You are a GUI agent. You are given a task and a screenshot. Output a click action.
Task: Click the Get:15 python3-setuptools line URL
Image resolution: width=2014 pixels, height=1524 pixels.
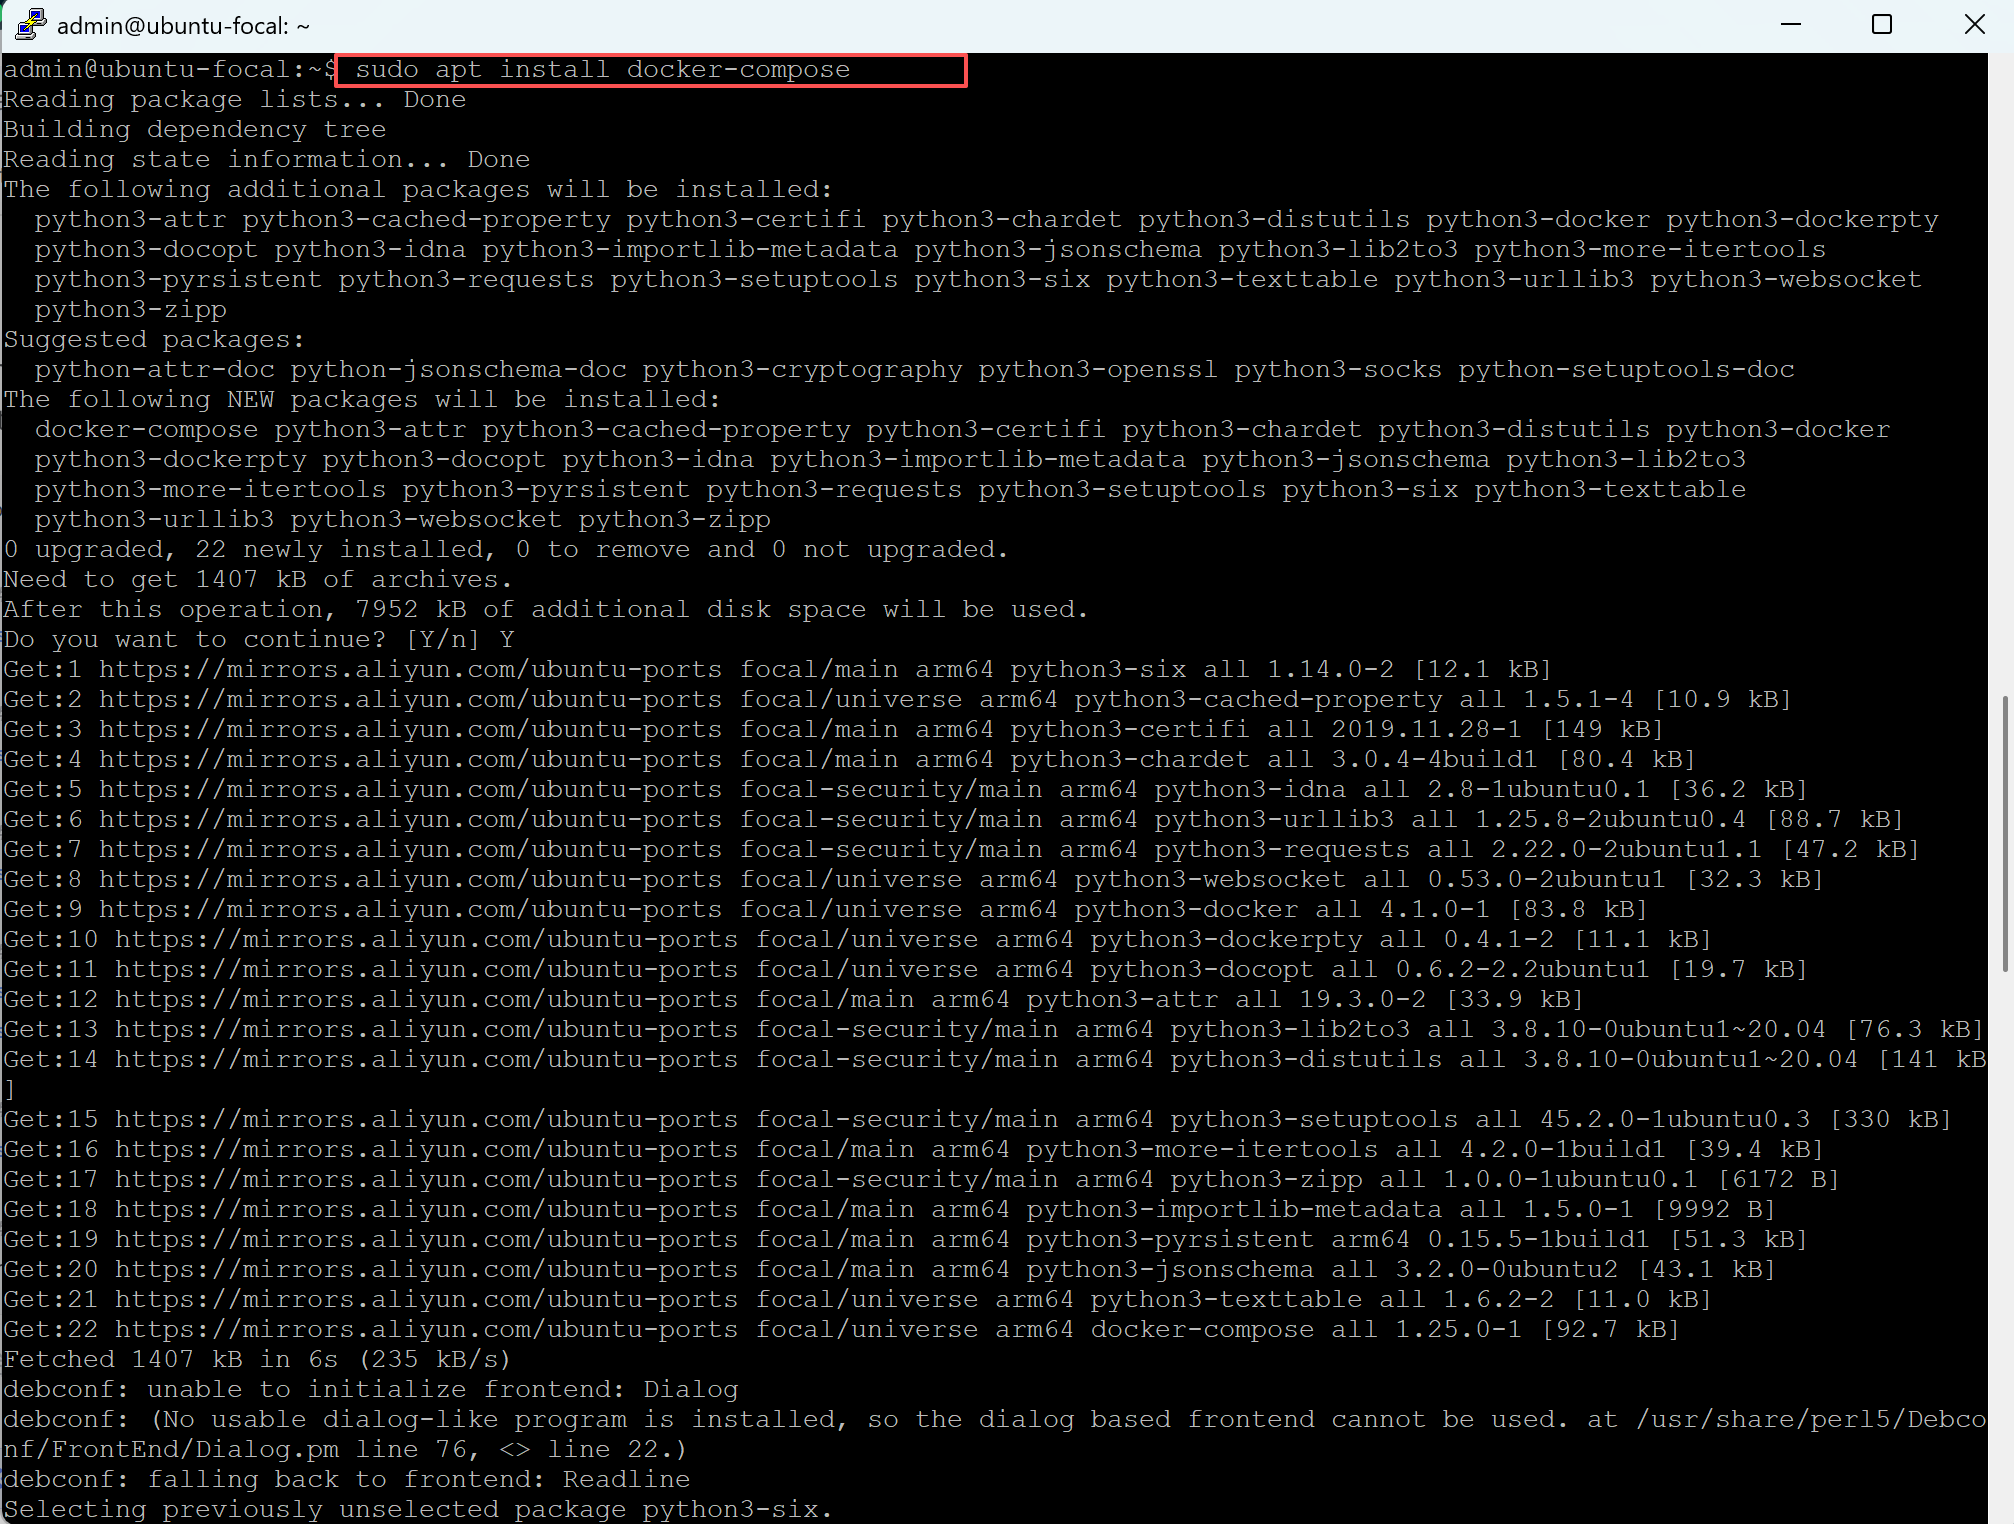point(426,1120)
